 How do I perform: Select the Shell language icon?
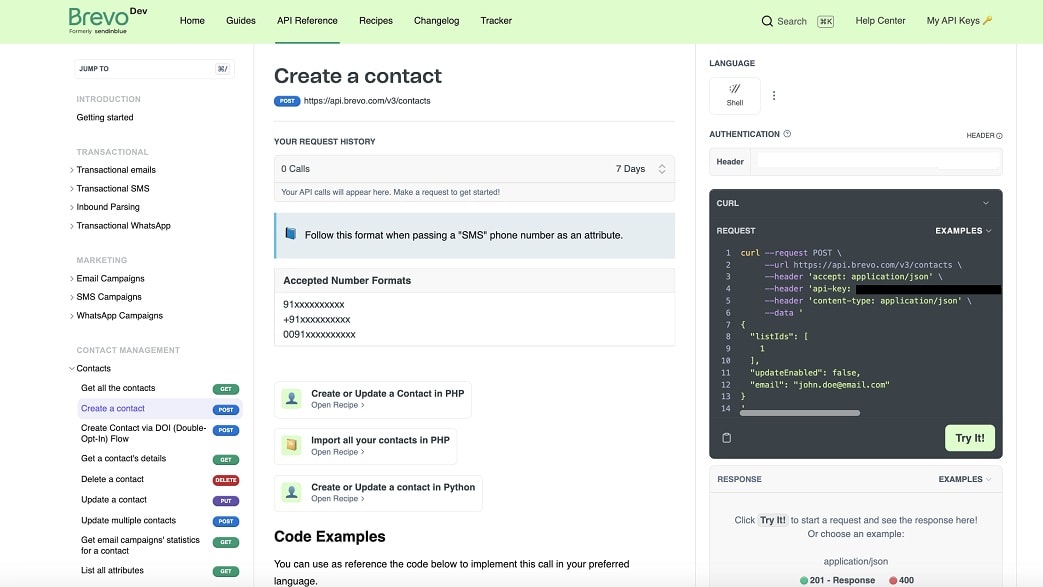[x=734, y=95]
